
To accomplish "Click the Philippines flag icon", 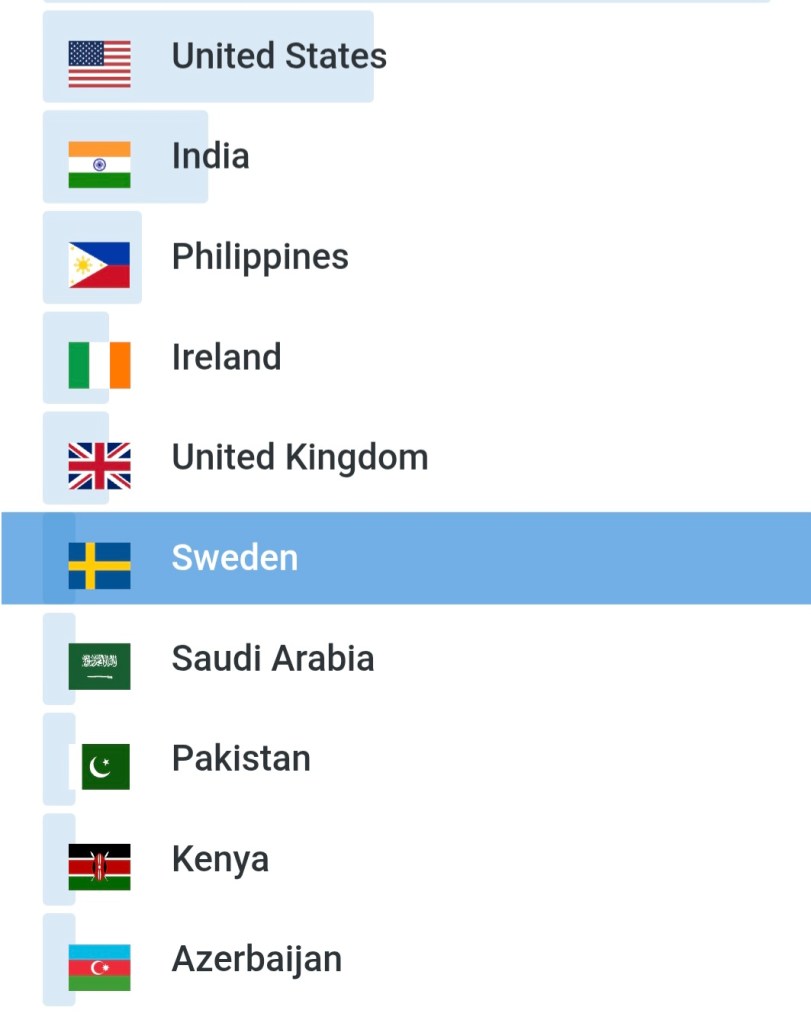I will click(99, 265).
